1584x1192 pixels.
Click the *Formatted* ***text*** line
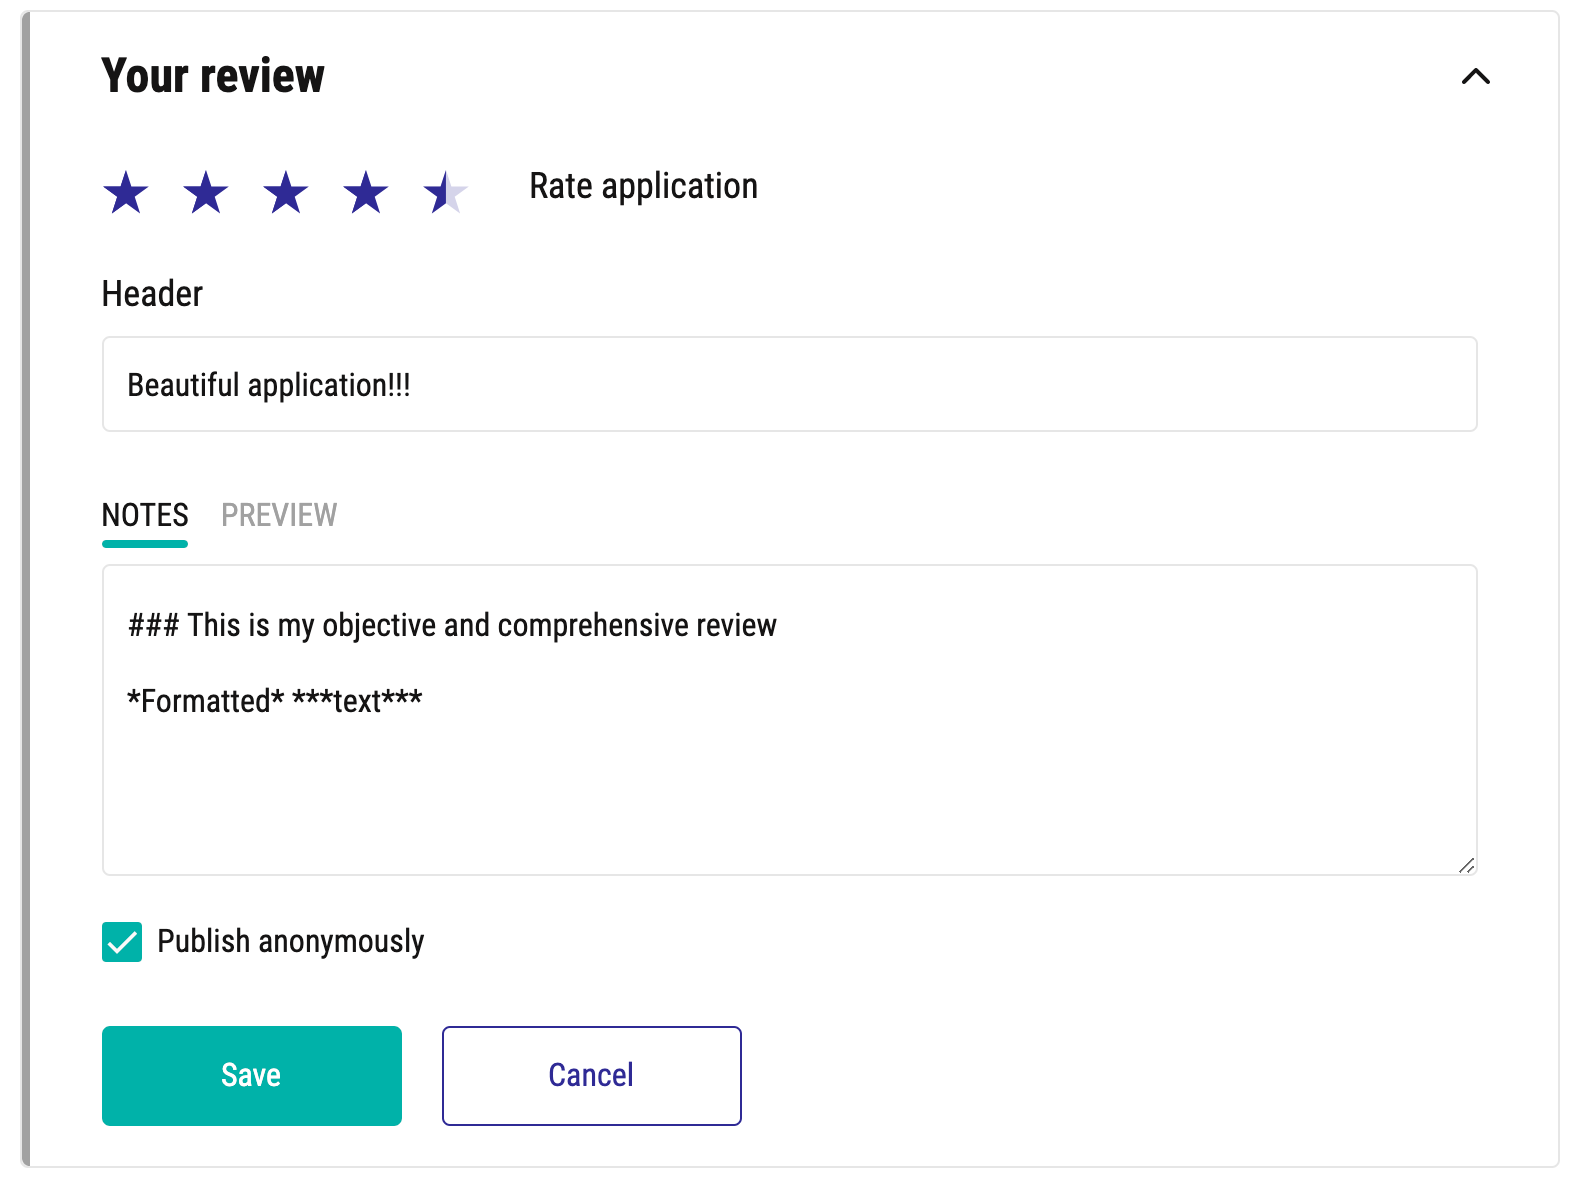pos(275,701)
